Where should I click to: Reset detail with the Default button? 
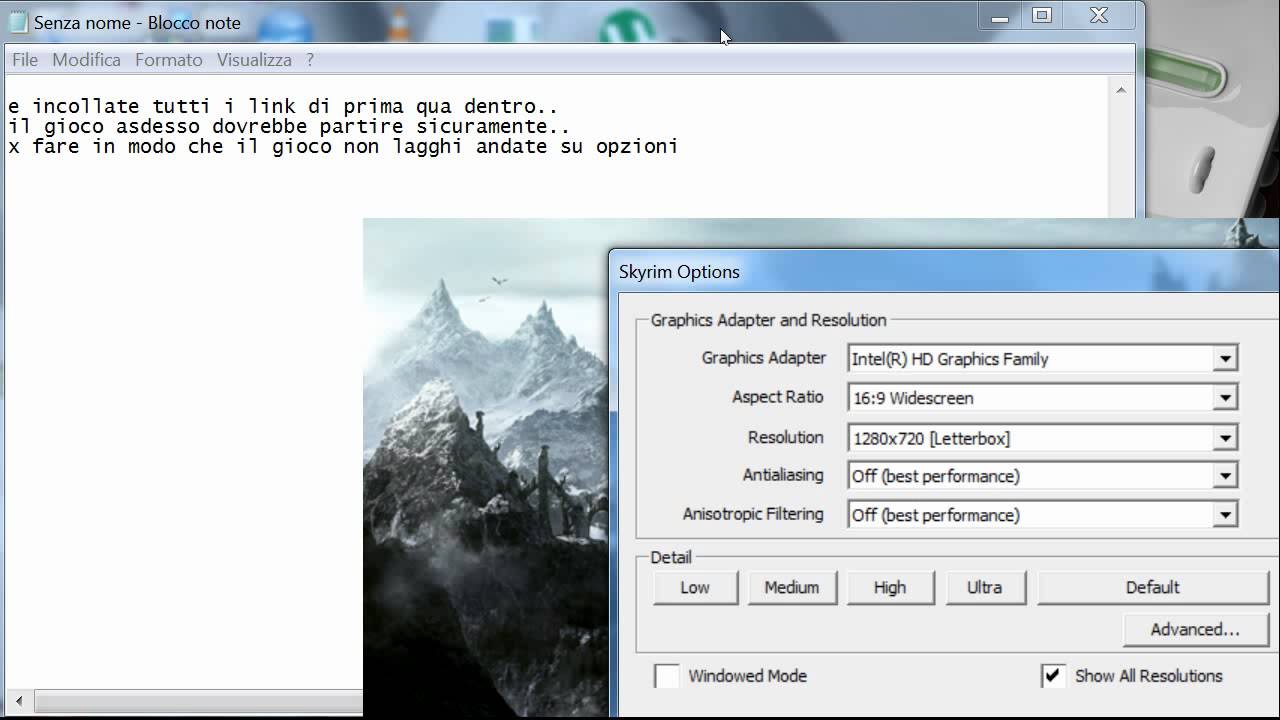(x=1153, y=588)
